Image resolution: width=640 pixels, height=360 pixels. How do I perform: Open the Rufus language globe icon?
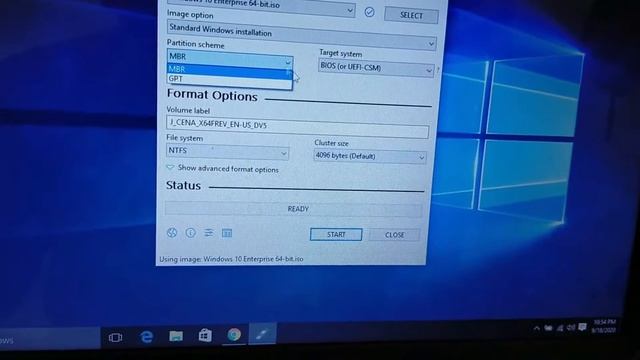click(x=172, y=233)
